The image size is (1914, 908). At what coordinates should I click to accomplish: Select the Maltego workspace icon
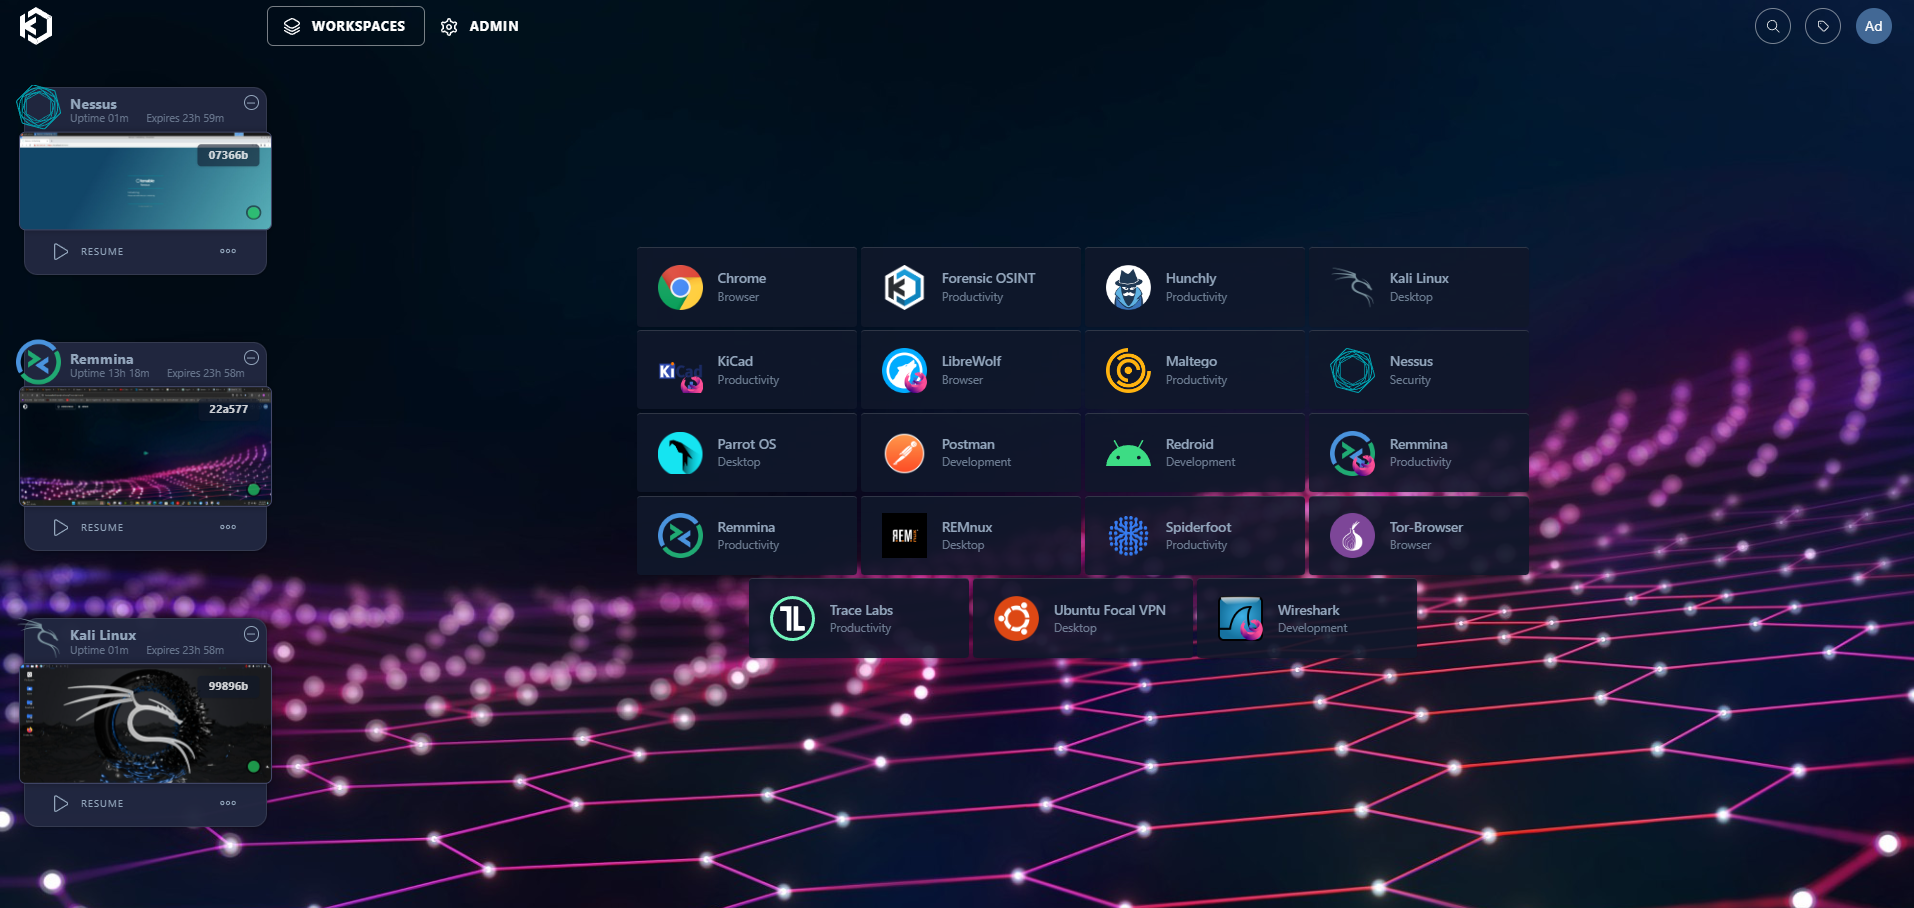point(1128,370)
